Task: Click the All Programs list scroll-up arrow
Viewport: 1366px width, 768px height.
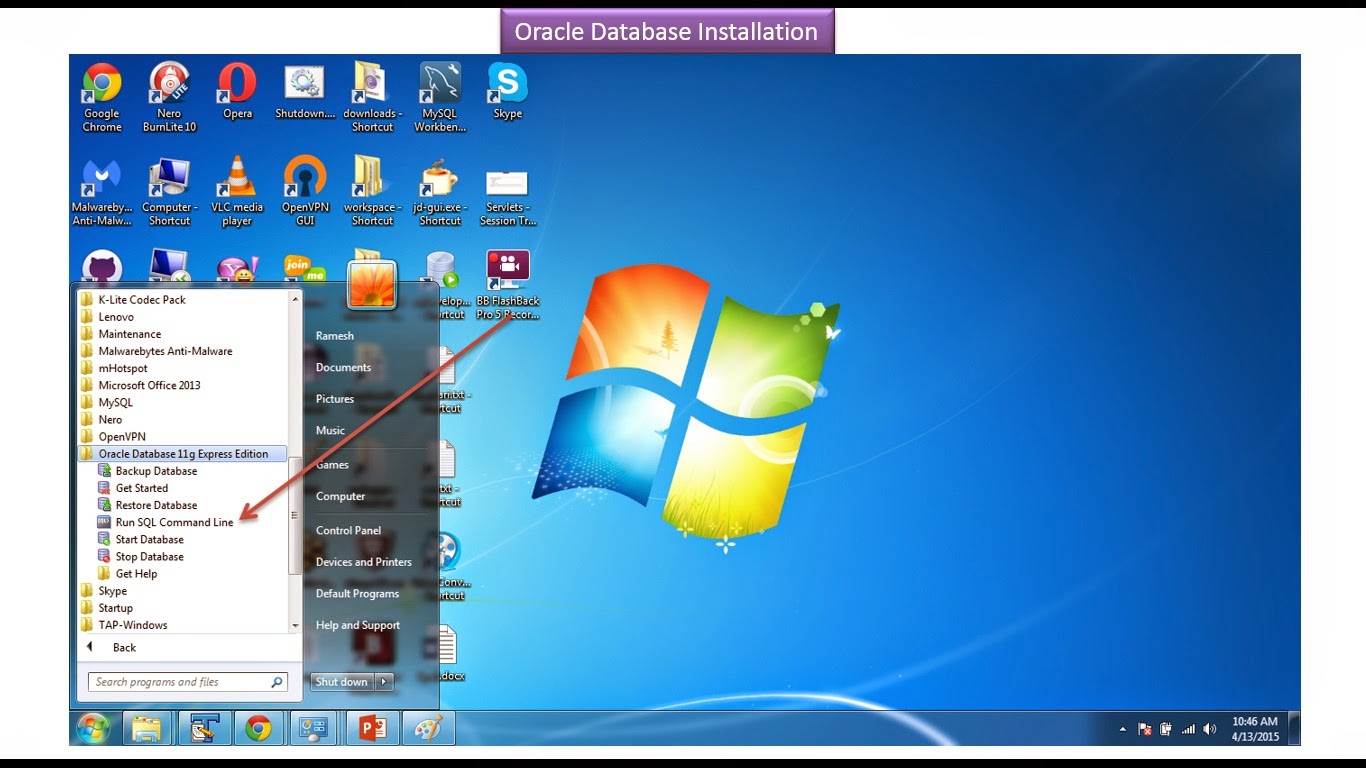Action: click(x=294, y=299)
